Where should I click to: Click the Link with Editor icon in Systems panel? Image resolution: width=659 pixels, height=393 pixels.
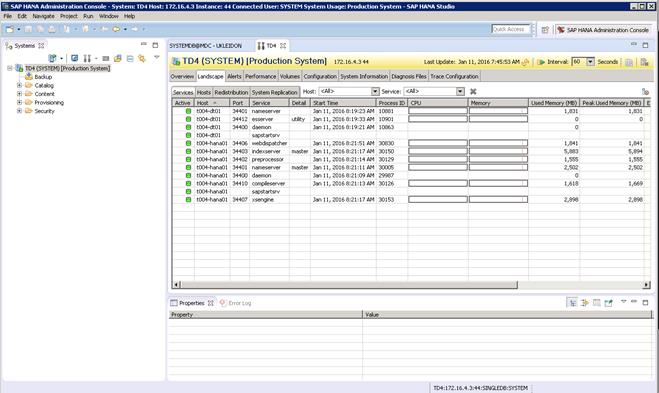[x=142, y=58]
